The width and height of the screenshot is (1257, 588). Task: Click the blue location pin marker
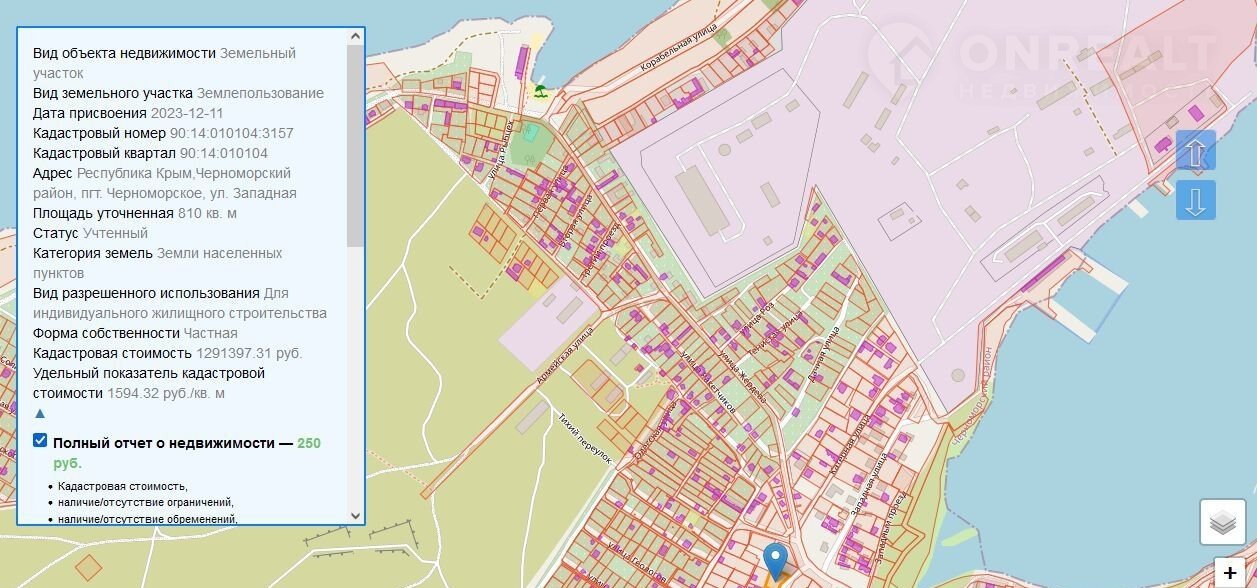775,560
